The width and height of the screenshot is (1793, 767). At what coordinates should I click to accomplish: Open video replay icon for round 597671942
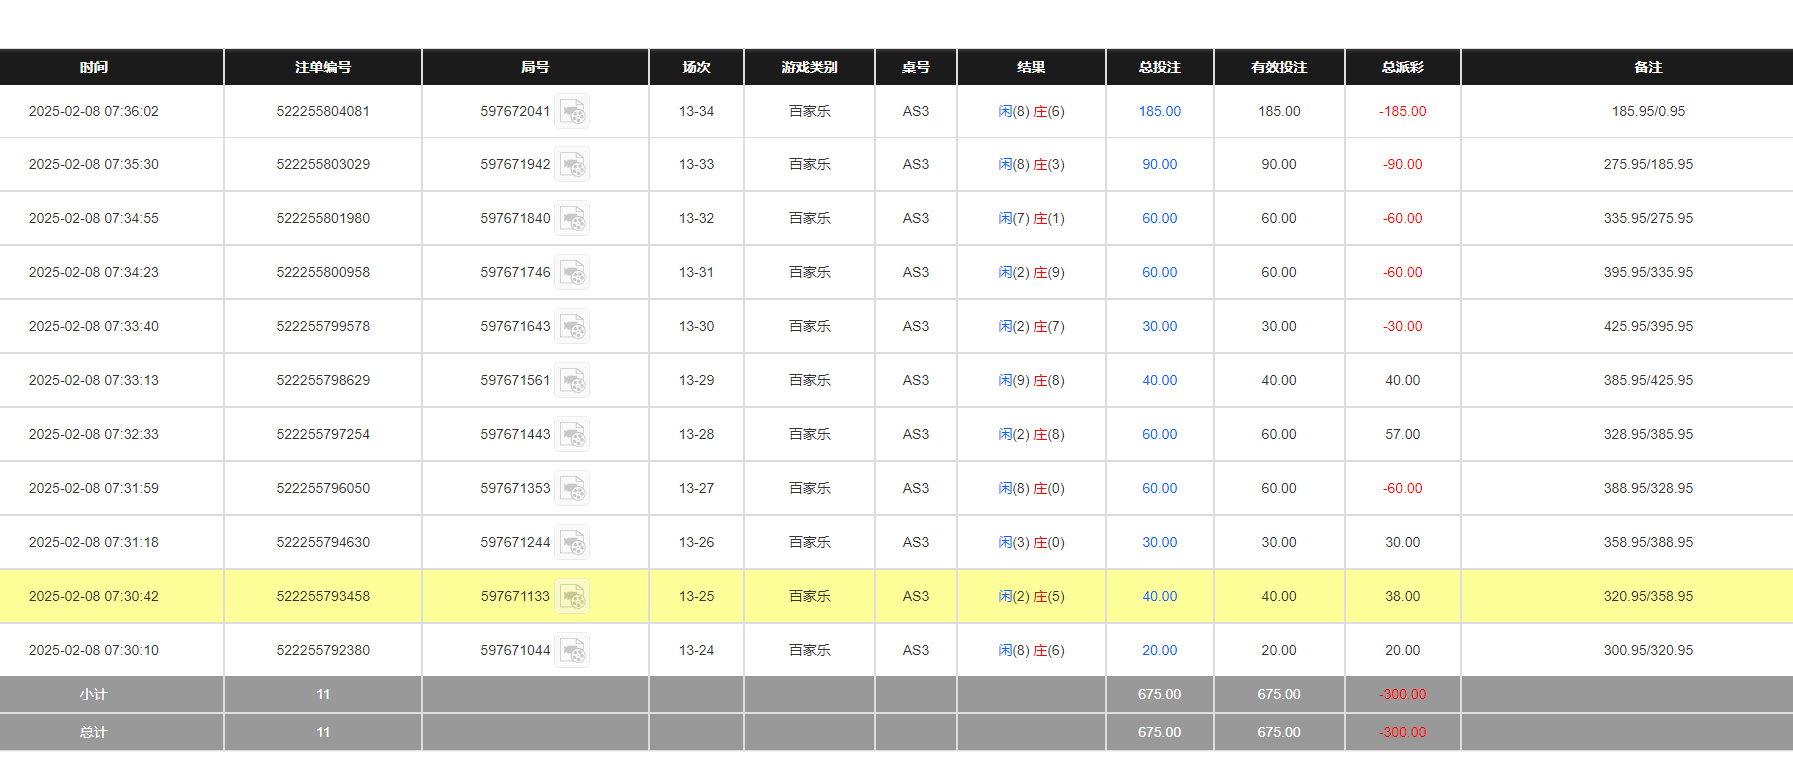[572, 164]
